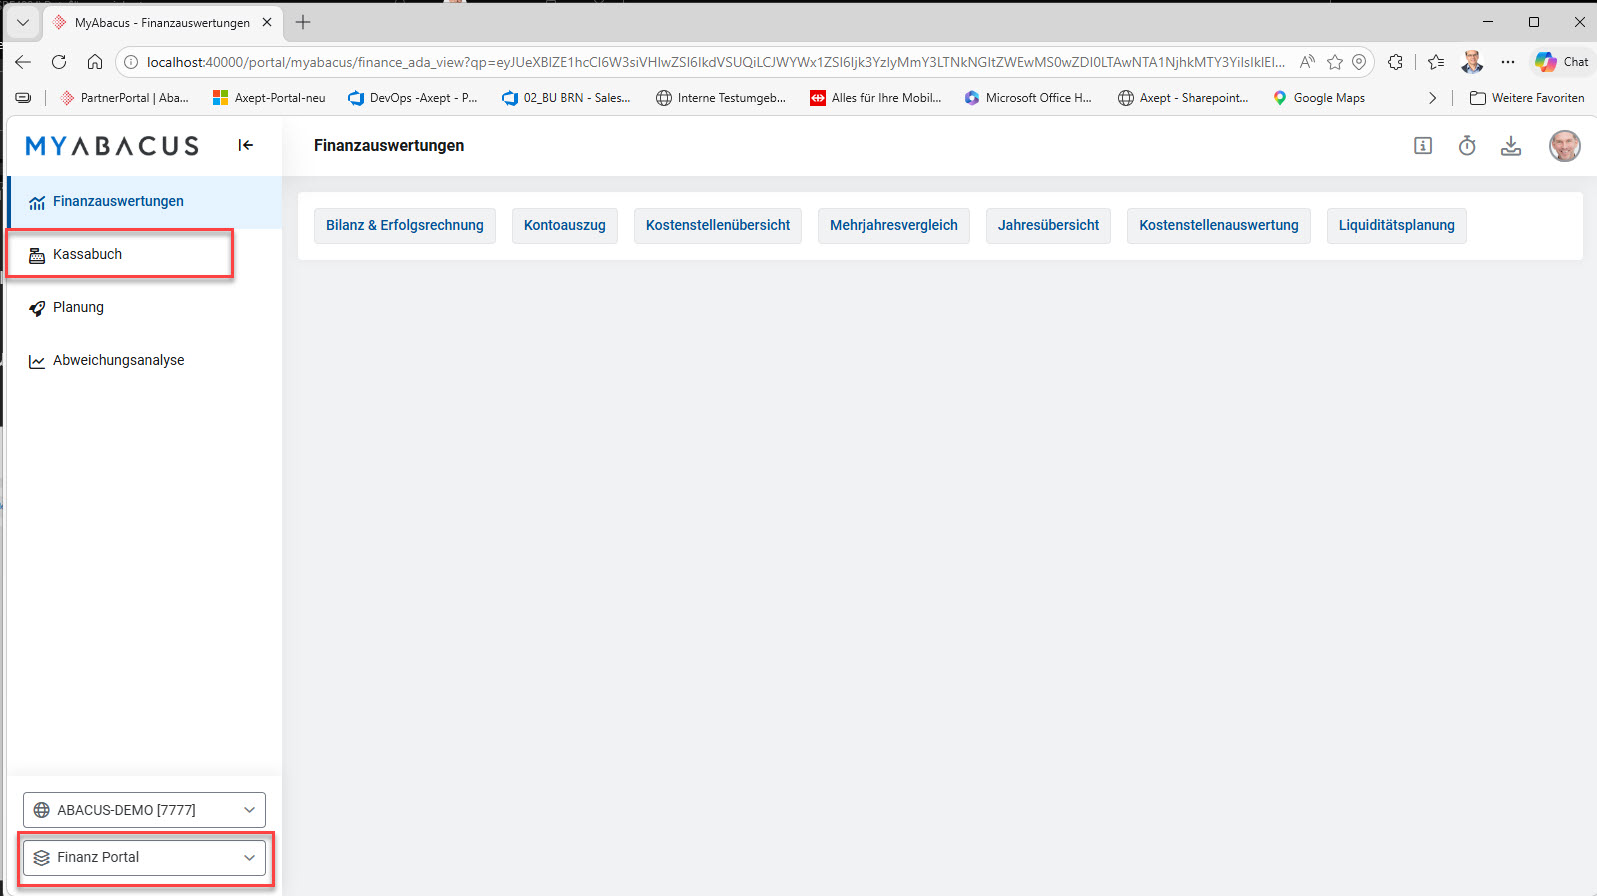This screenshot has width=1597, height=896.
Task: Open the 02_BU BRN - Sales bookmark
Action: (566, 98)
